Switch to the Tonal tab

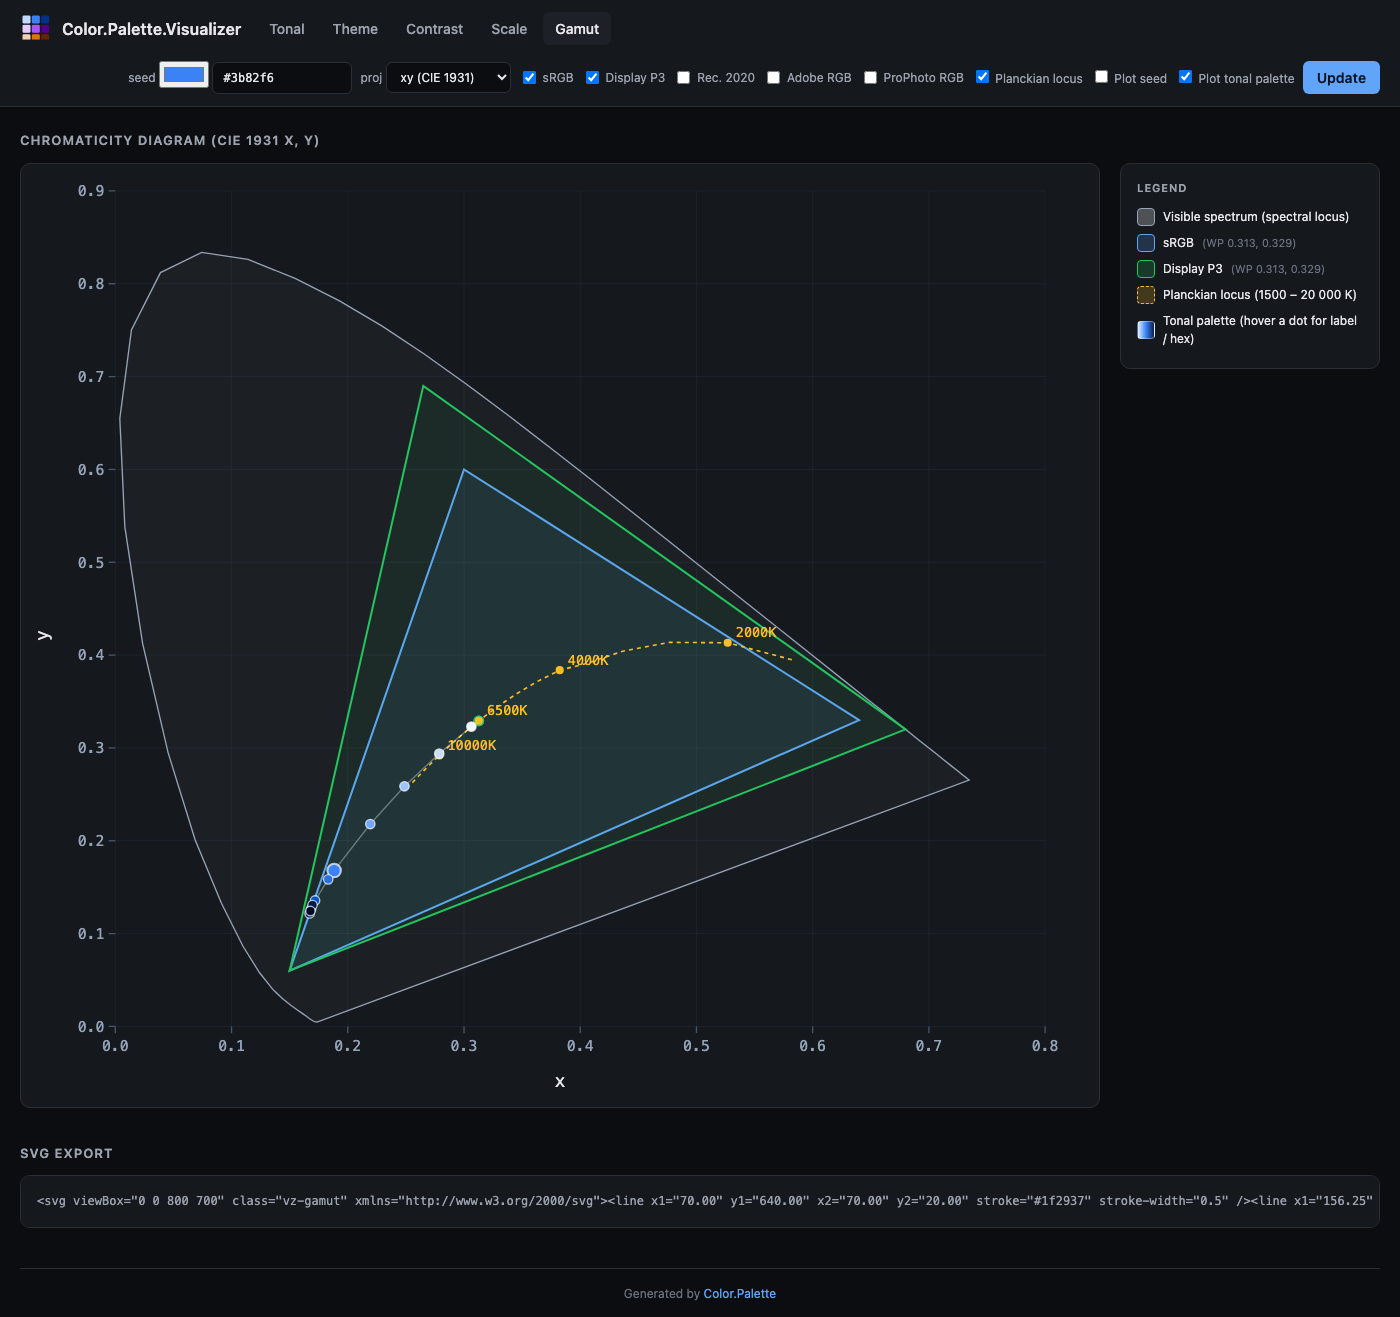click(287, 29)
